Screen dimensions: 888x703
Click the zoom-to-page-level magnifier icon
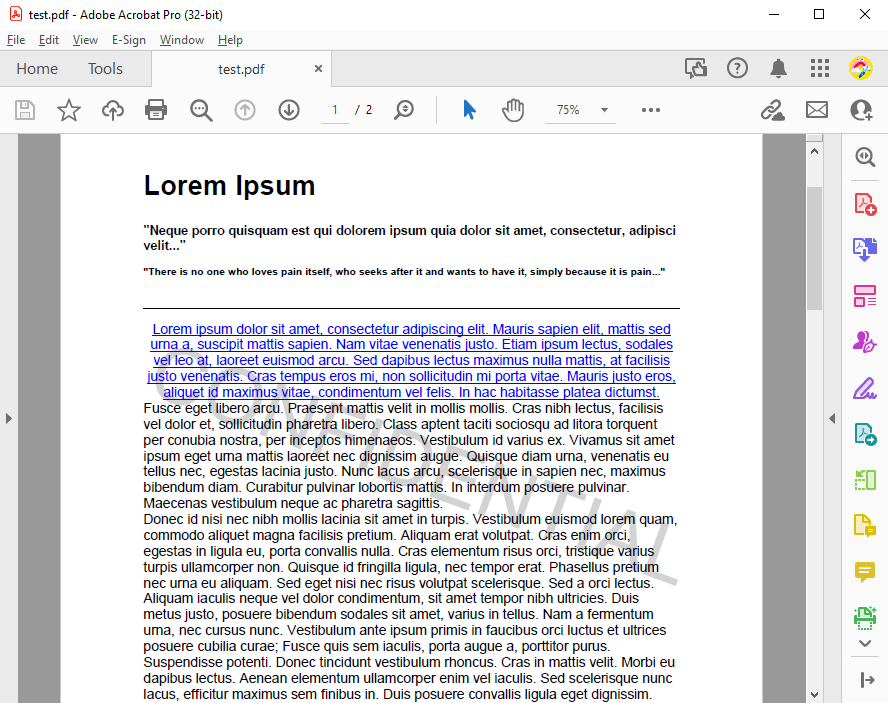[404, 110]
